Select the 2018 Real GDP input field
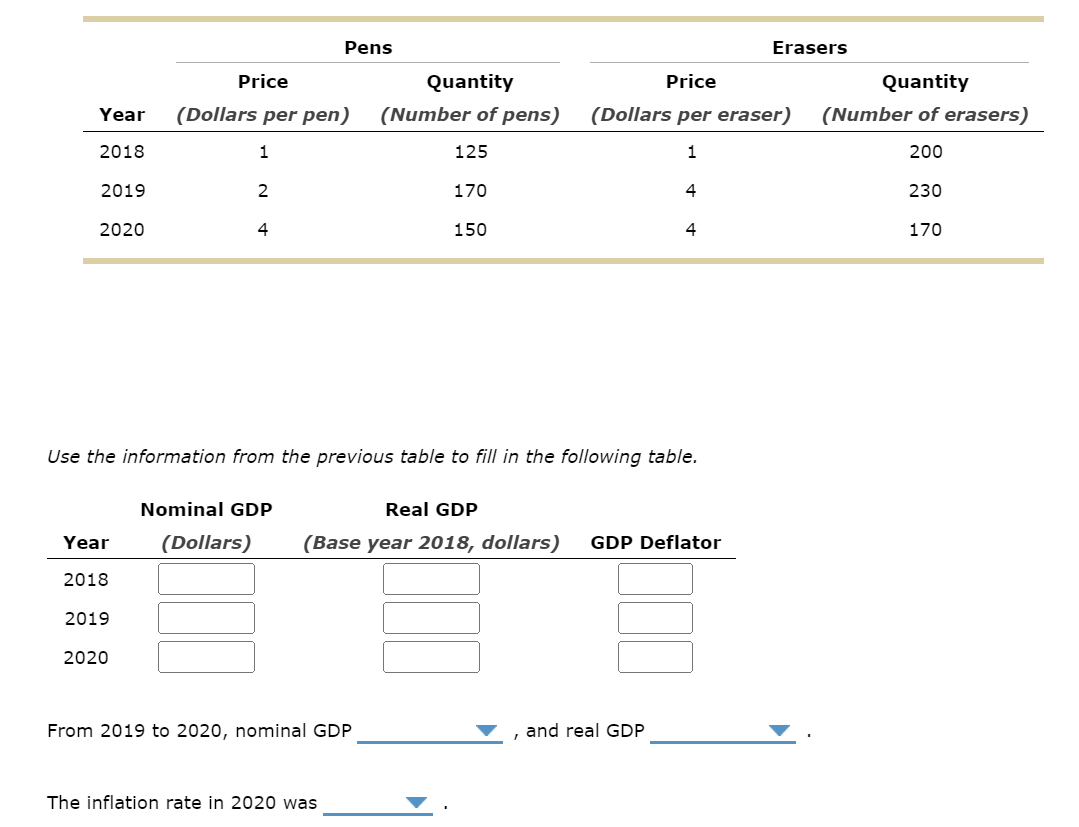 [x=431, y=579]
